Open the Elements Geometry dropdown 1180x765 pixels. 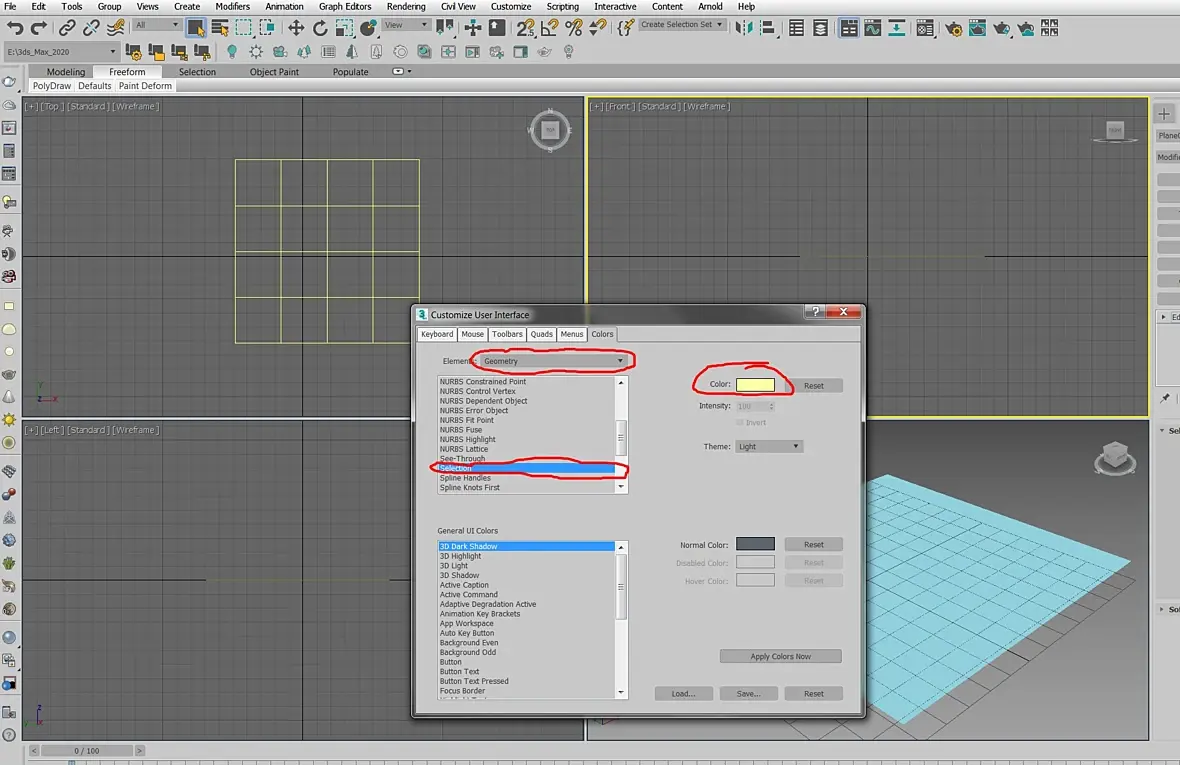pyautogui.click(x=556, y=361)
